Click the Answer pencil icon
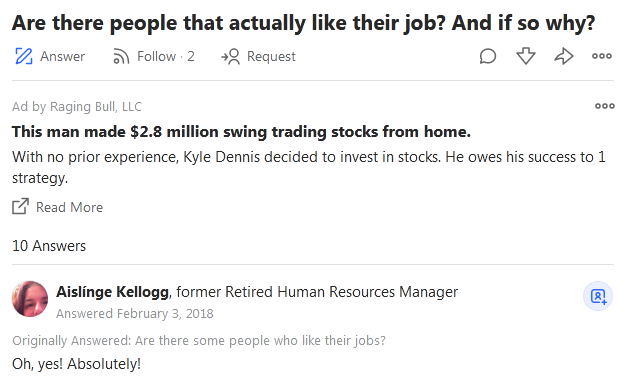Viewport: 628px width, 386px height. point(24,56)
